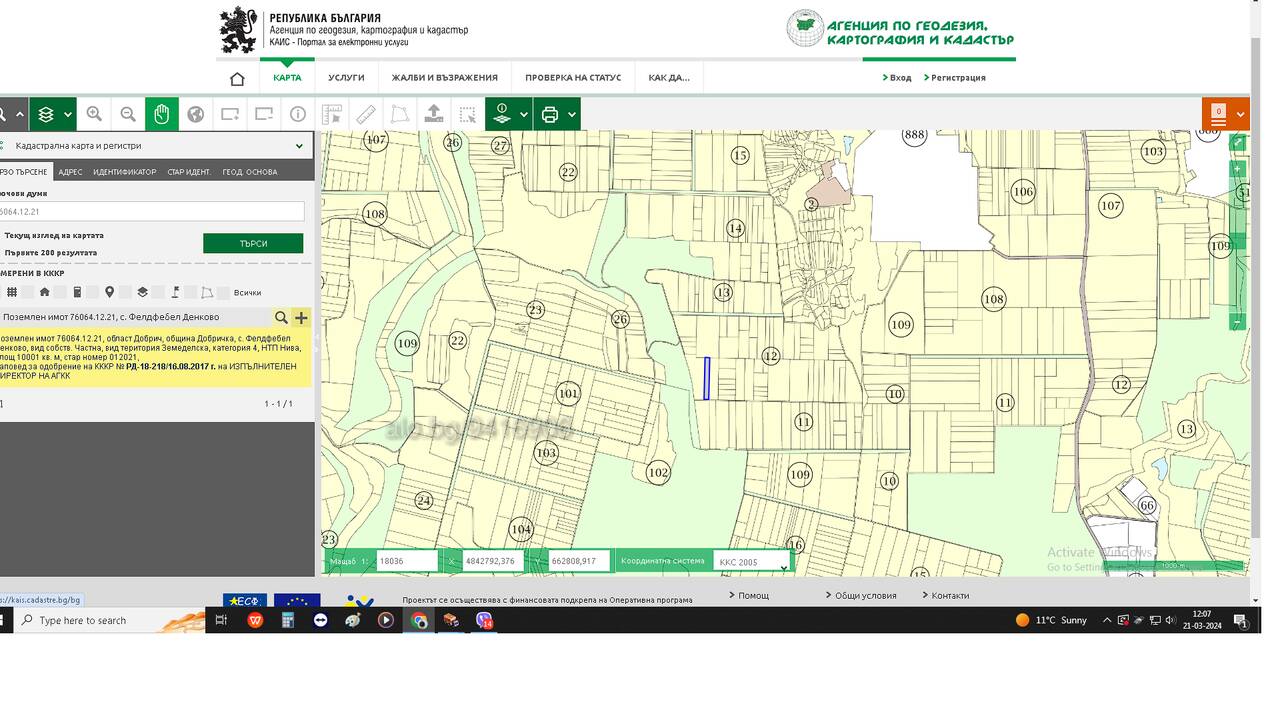Click the full extent globe icon
Image resolution: width=1280 pixels, height=720 pixels.
tap(196, 114)
